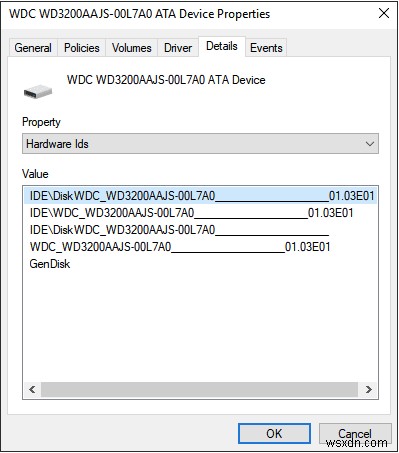Select third IDE\DiskWDC value without revision
Image resolution: width=399 pixels, height=453 pixels.
click(x=179, y=230)
